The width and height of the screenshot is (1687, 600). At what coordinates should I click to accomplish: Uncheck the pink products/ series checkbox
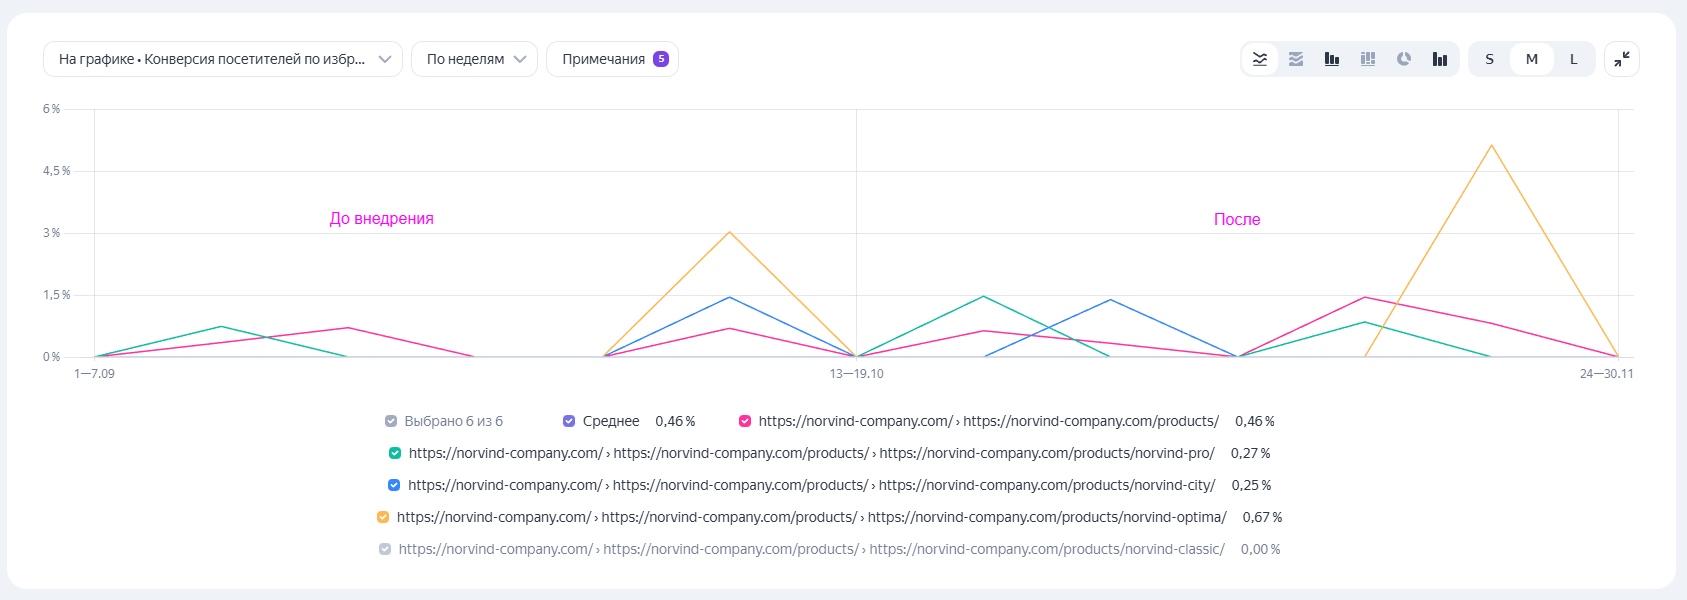pos(745,421)
